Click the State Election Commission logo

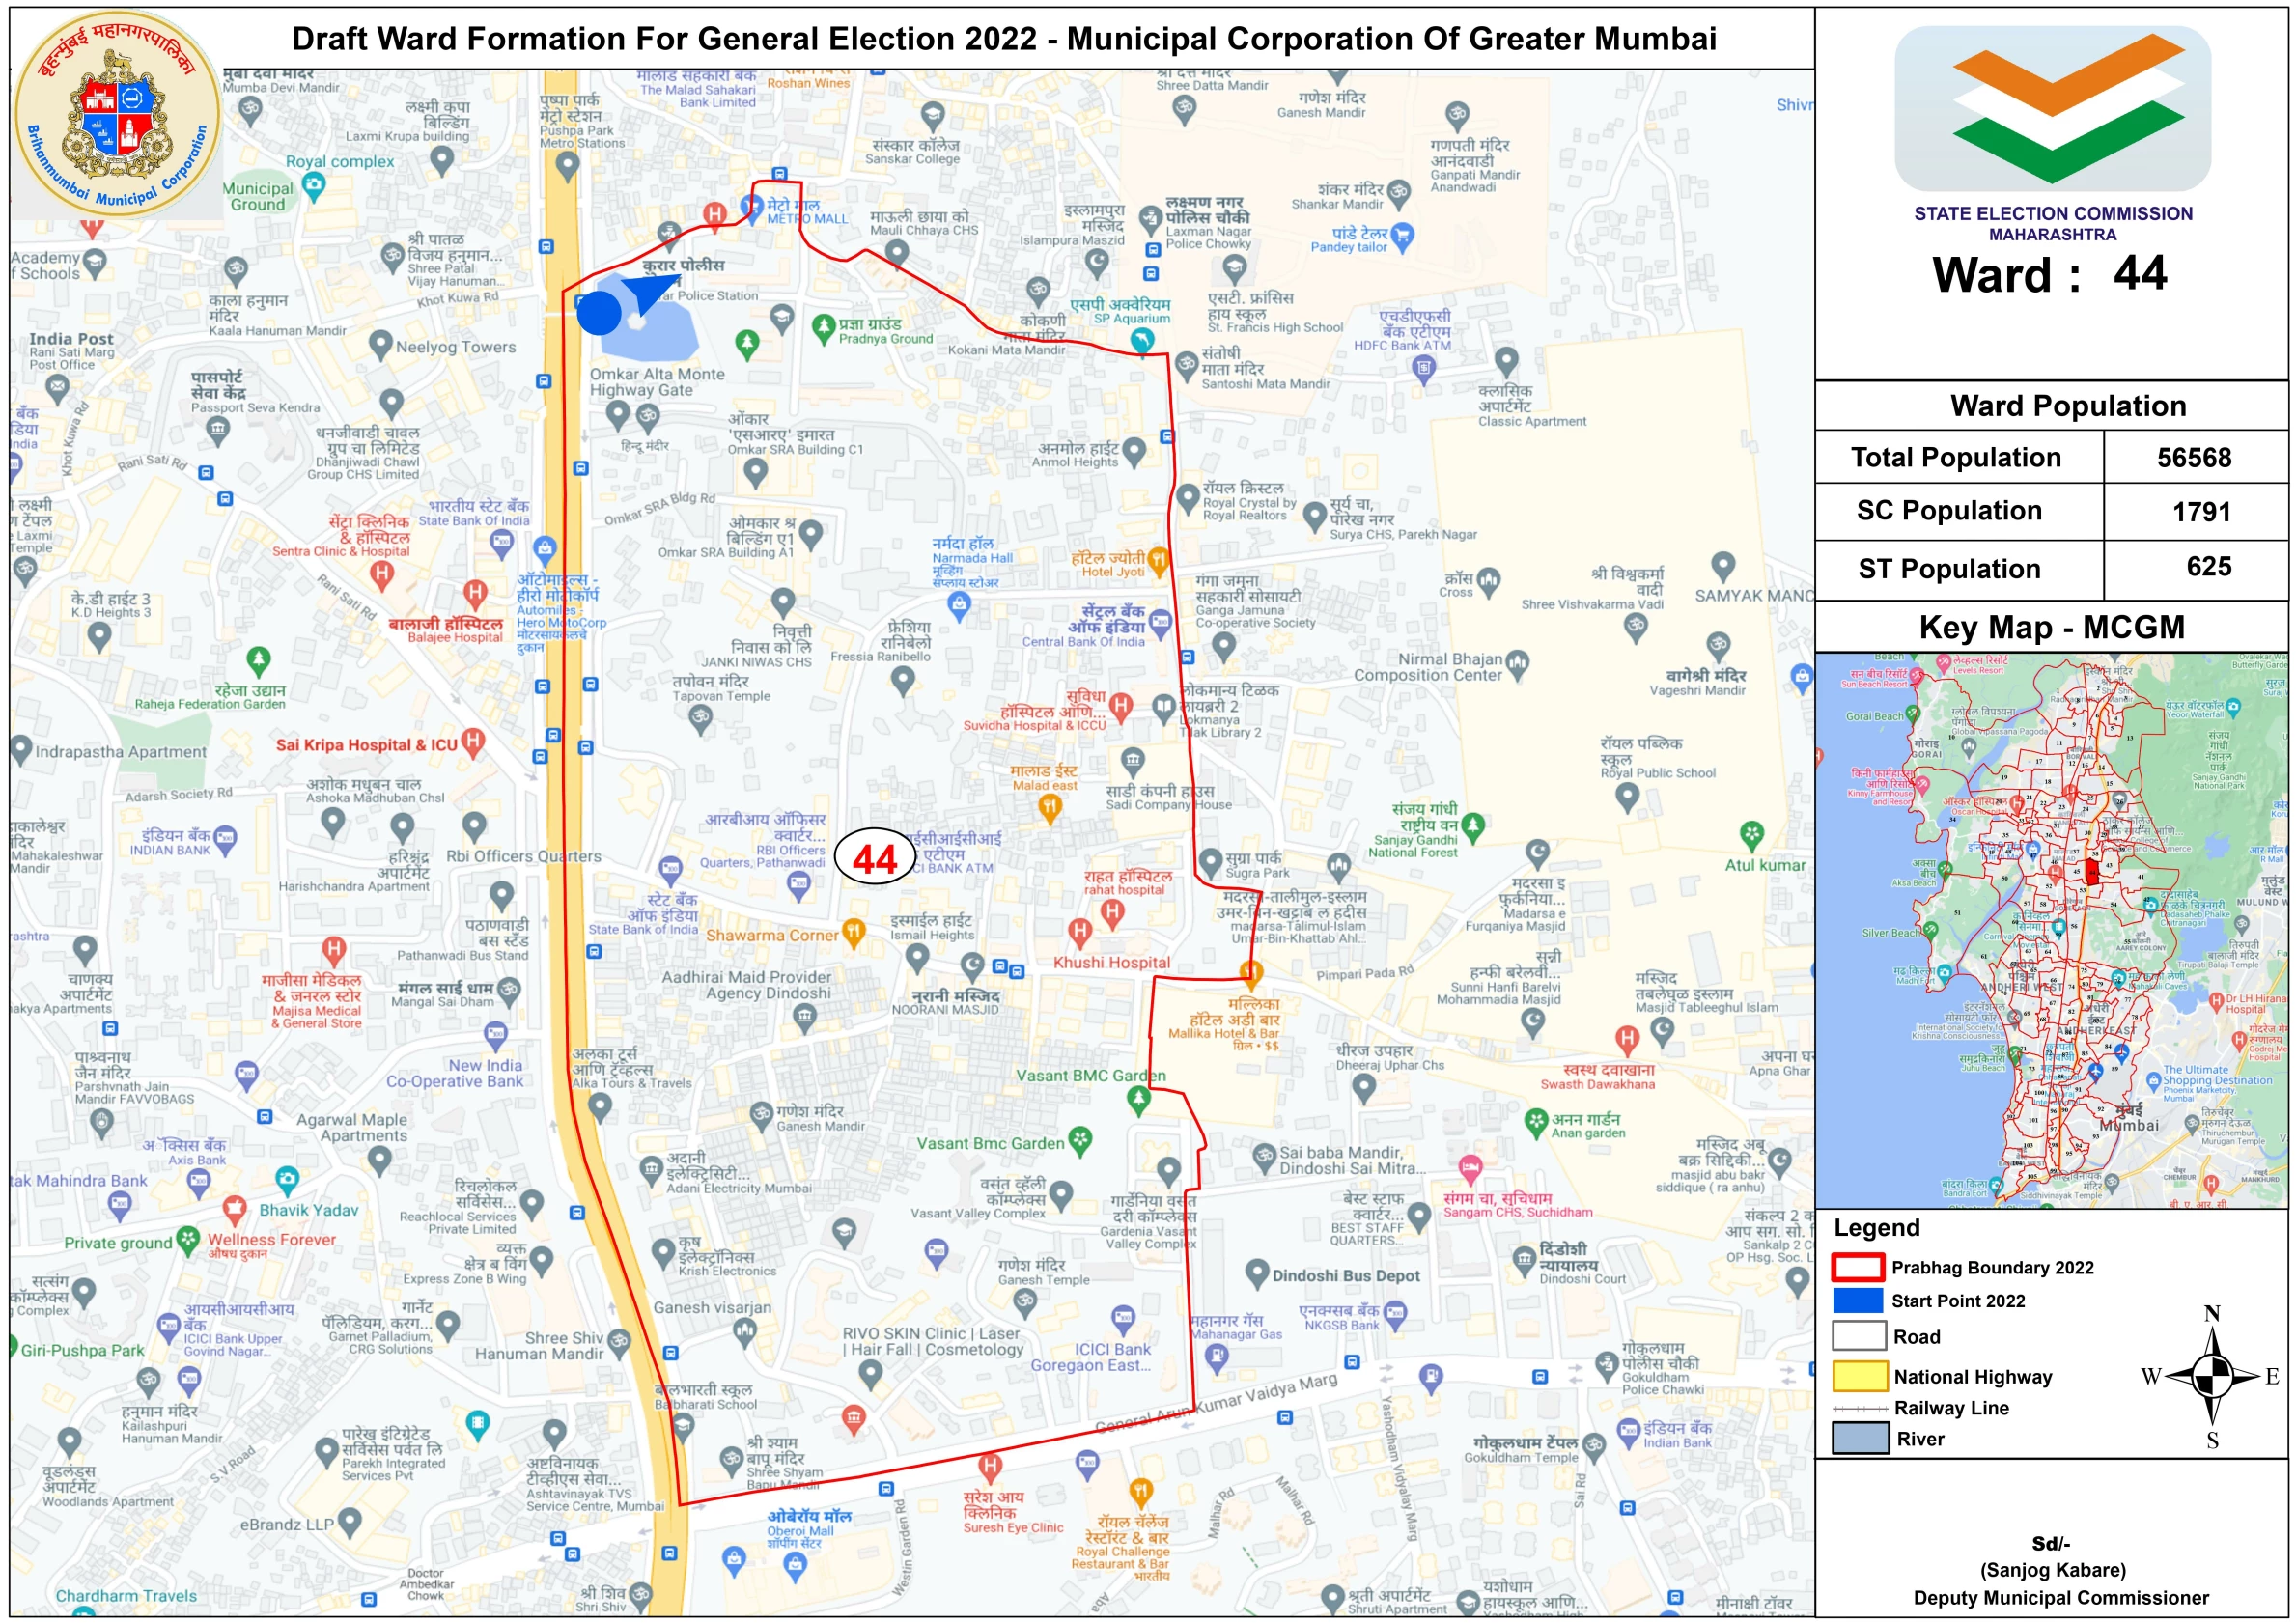pos(2052,109)
